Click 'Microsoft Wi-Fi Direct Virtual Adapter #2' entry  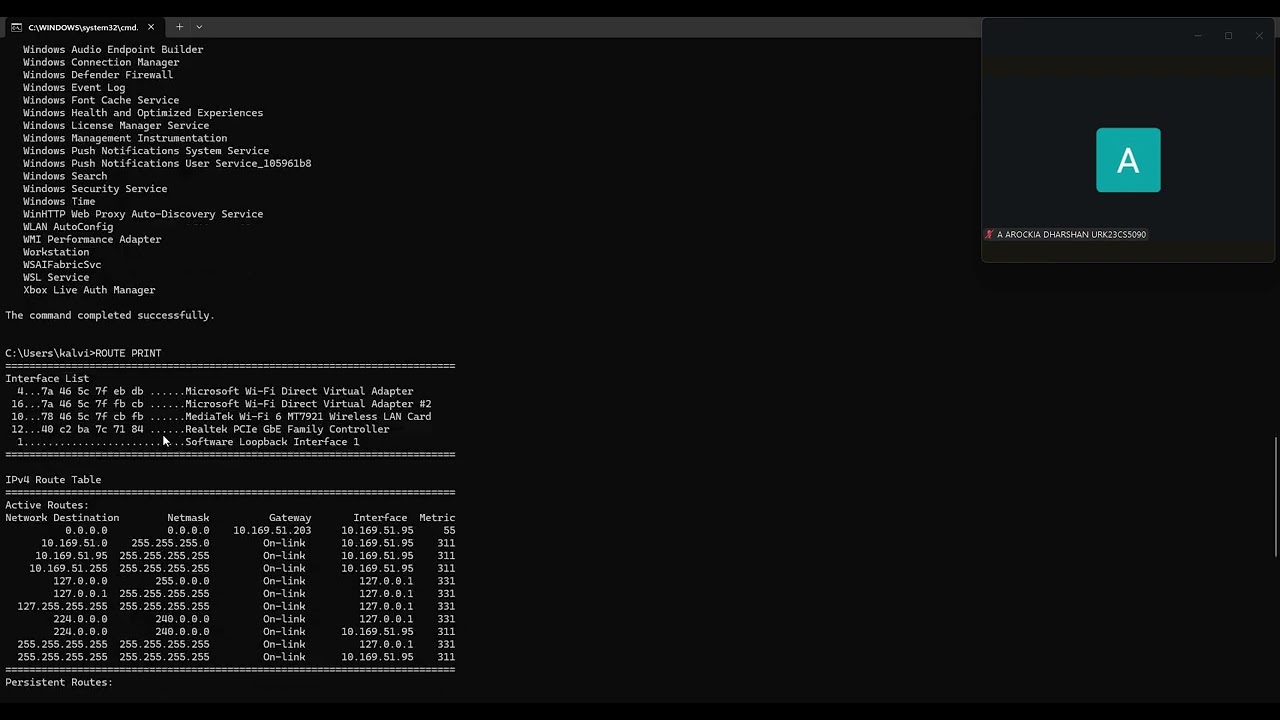pyautogui.click(x=308, y=404)
